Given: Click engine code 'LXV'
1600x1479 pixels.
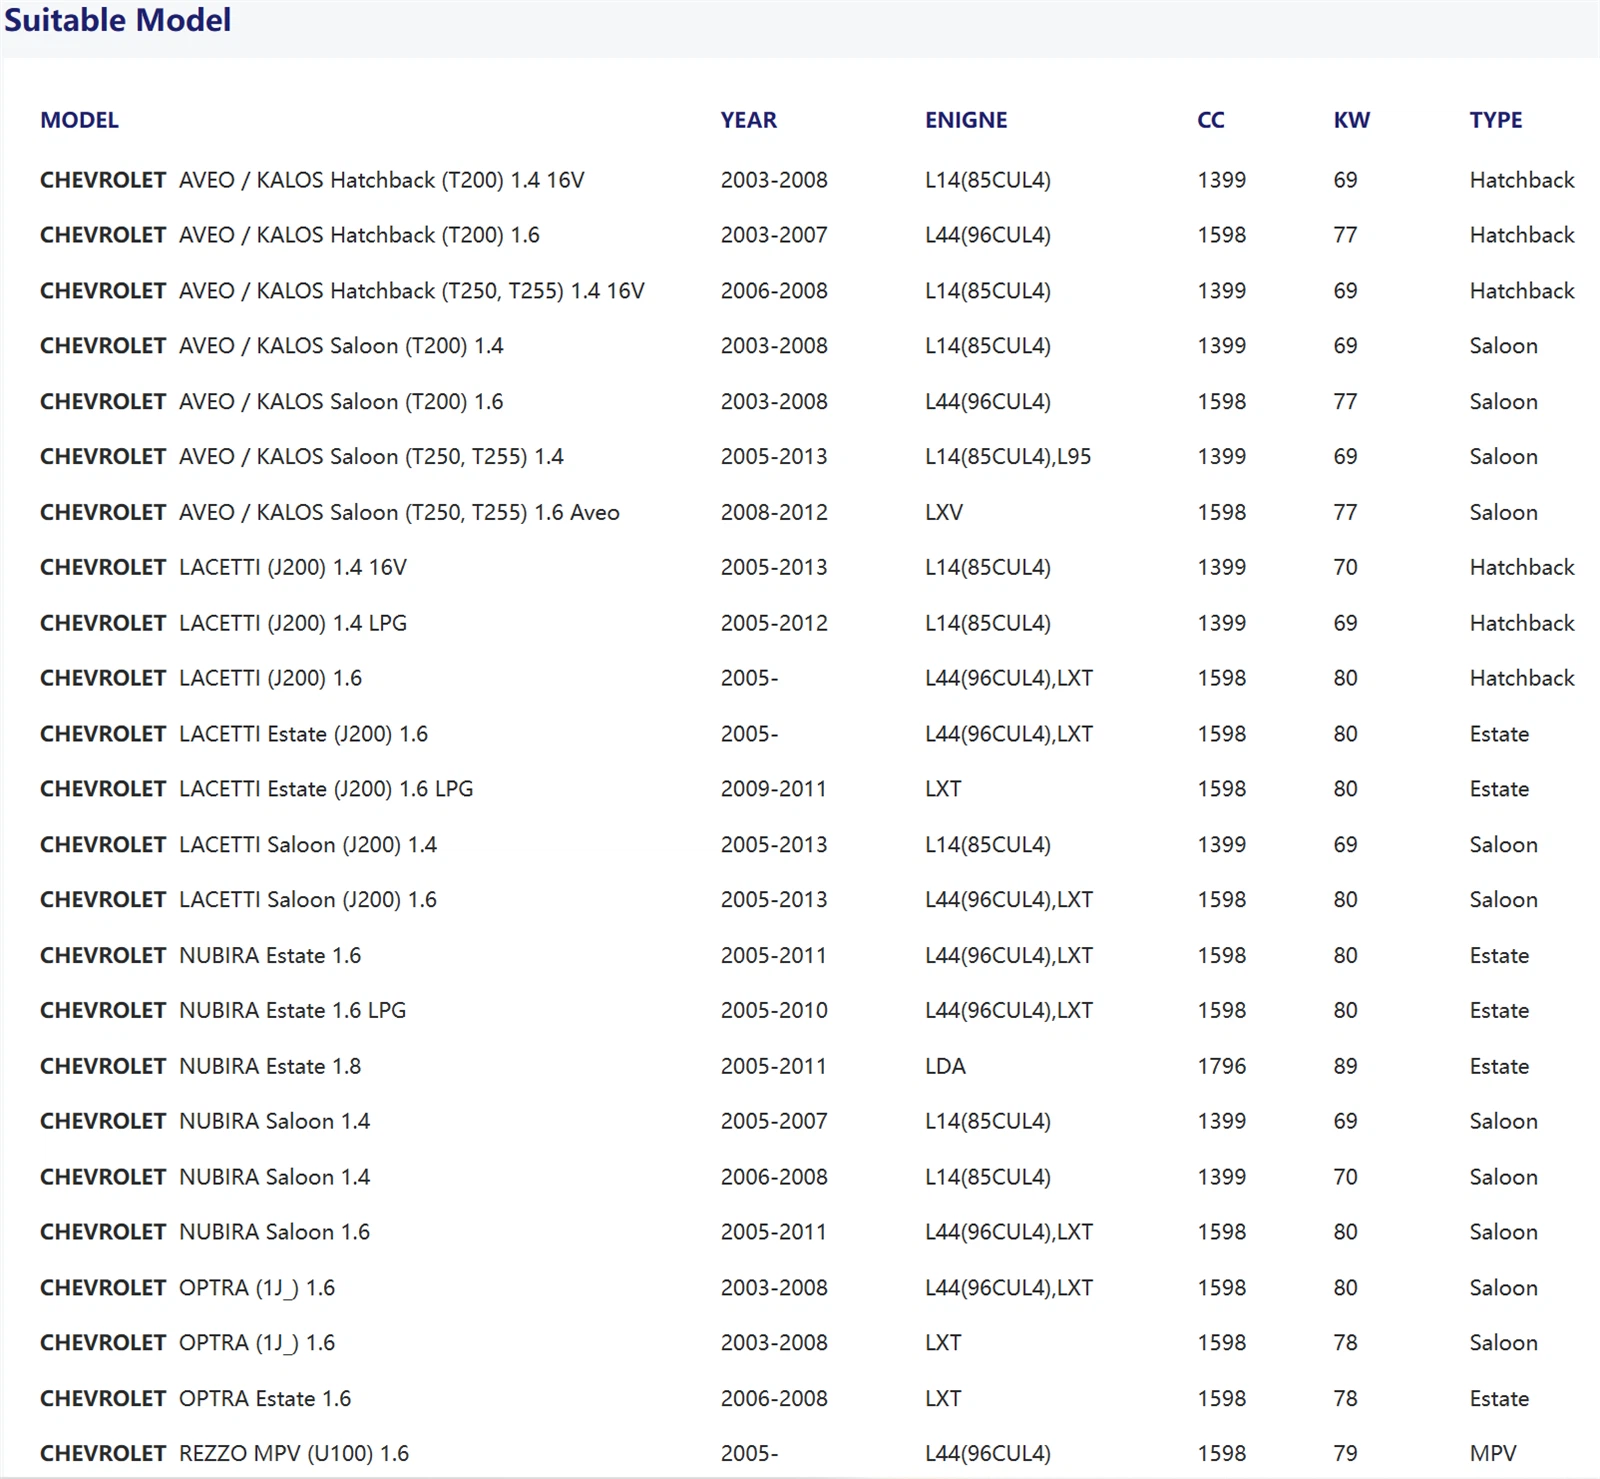Looking at the screenshot, I should [x=944, y=513].
